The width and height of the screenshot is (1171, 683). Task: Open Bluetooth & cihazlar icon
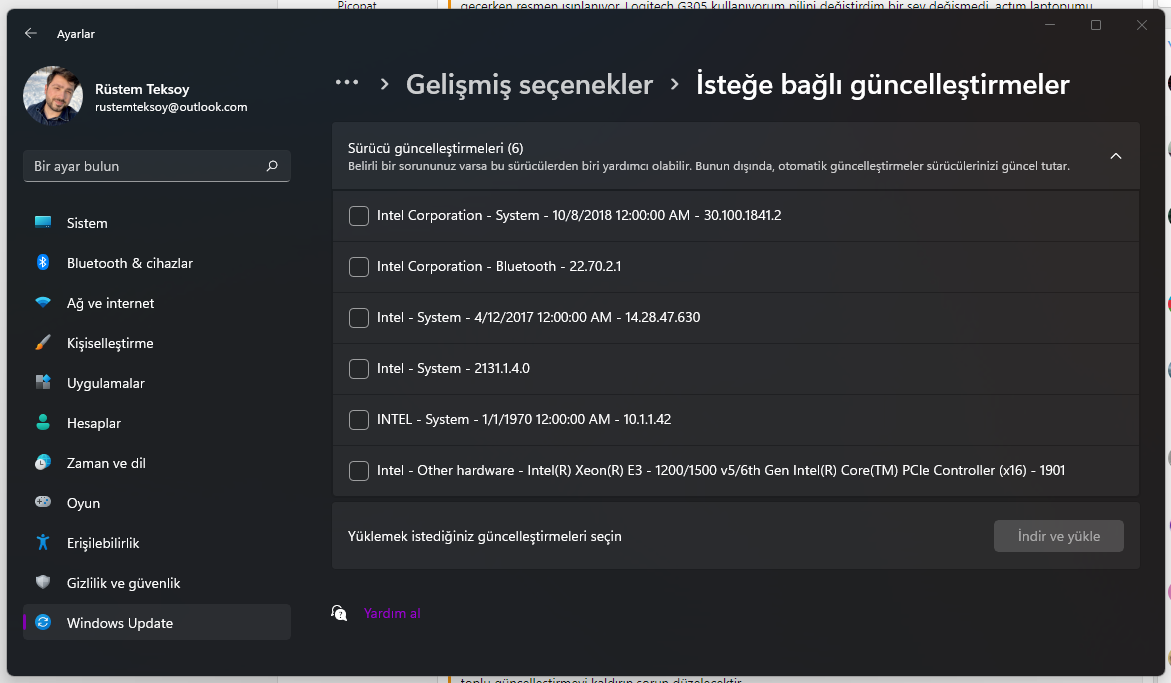point(43,263)
